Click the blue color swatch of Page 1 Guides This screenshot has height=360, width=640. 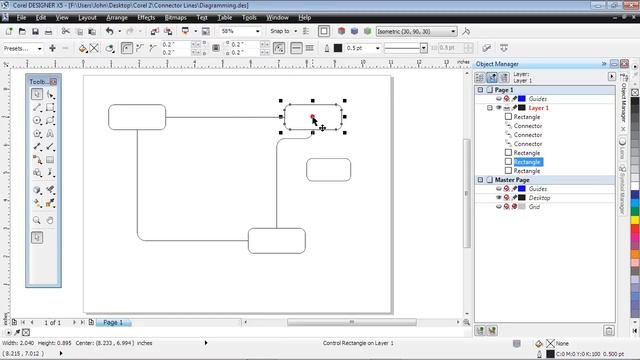point(522,99)
